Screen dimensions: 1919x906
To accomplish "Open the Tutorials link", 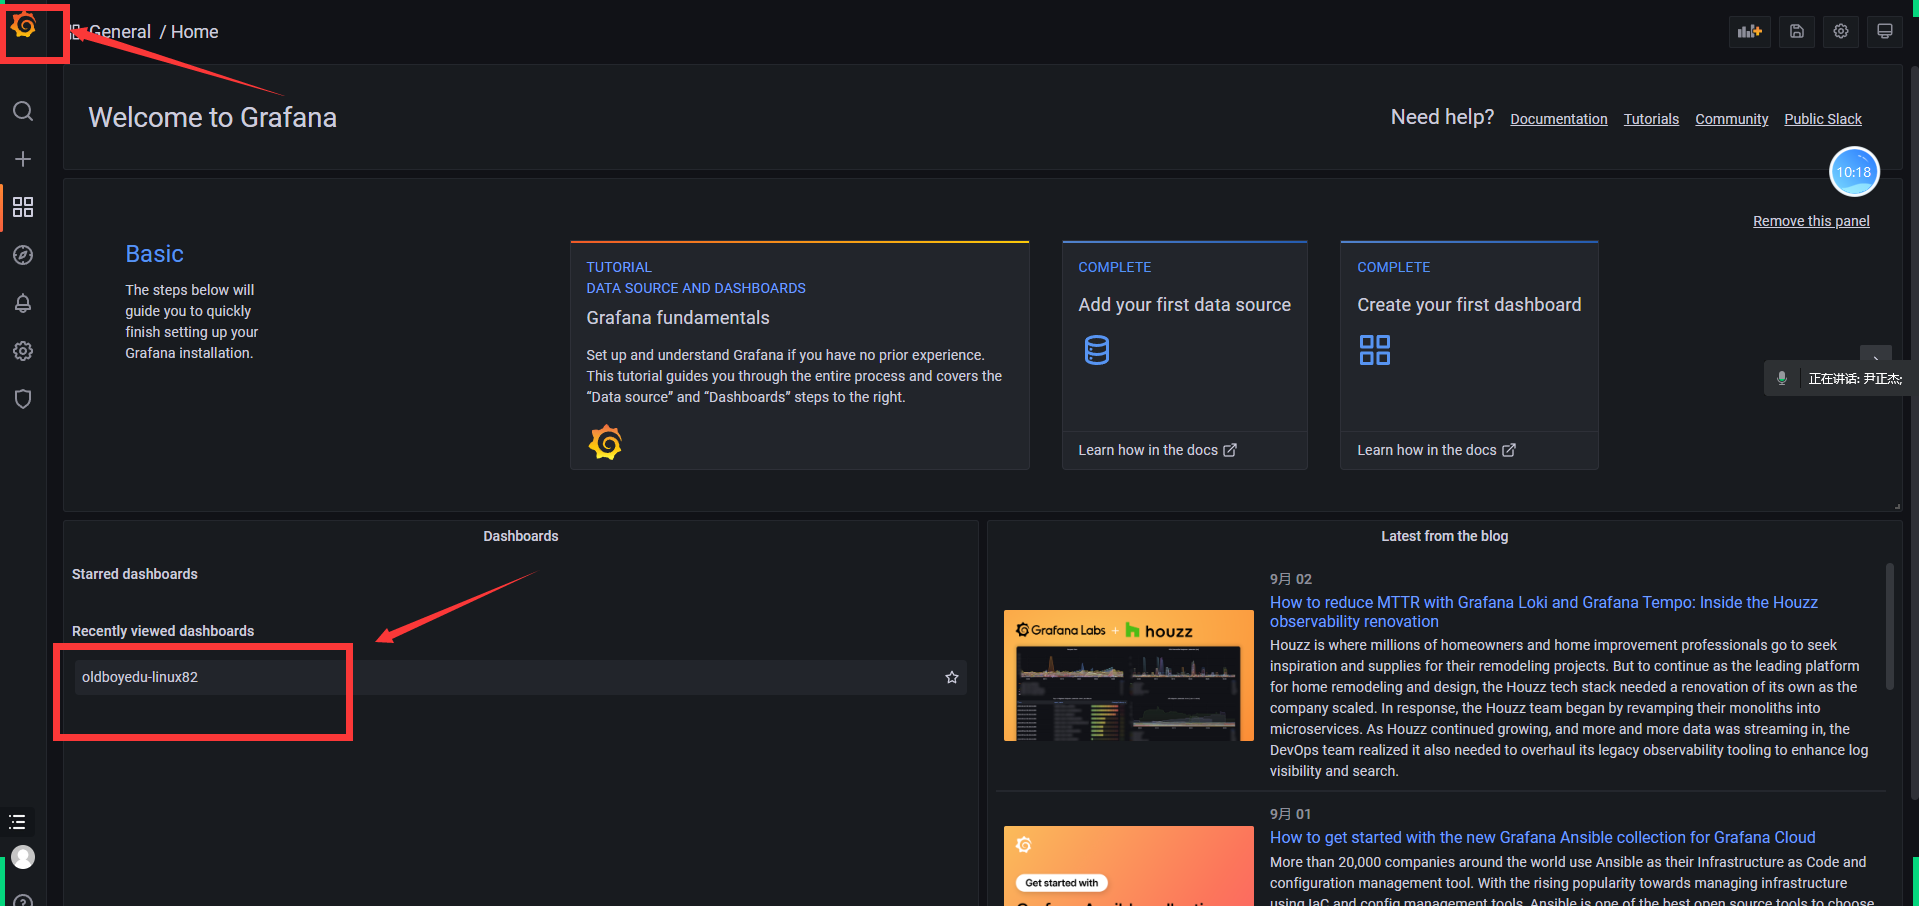I will click(1651, 119).
